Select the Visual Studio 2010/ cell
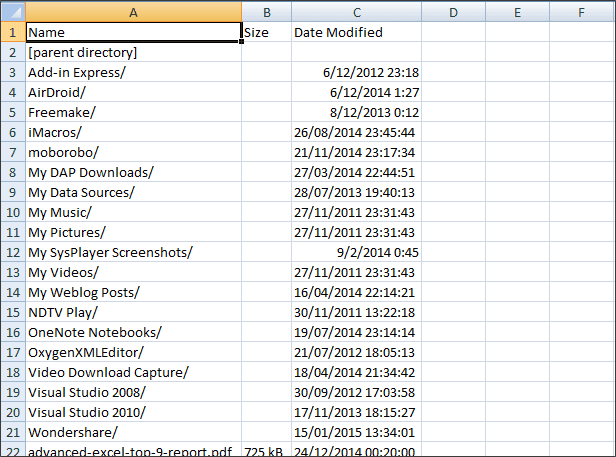Image resolution: width=616 pixels, height=457 pixels. [133, 412]
